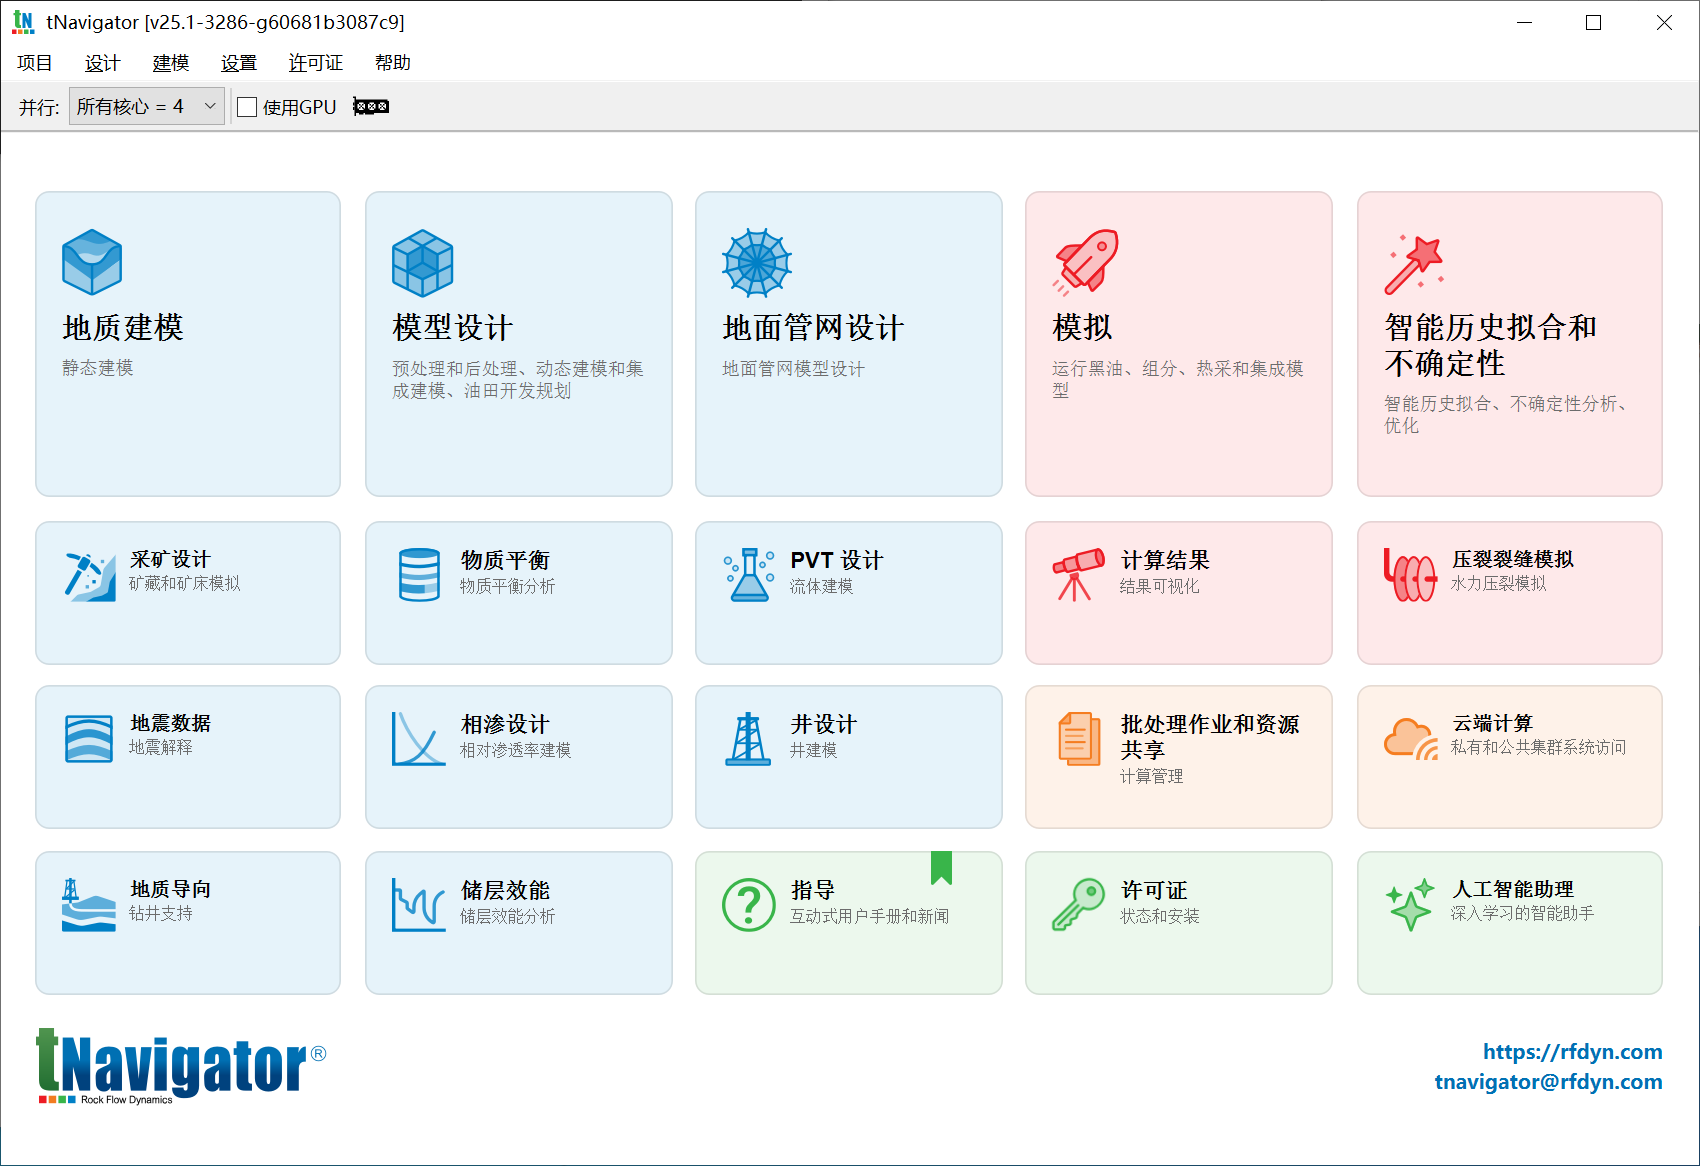Click the 批处理作业 documents icon
The width and height of the screenshot is (1700, 1166).
click(1079, 739)
